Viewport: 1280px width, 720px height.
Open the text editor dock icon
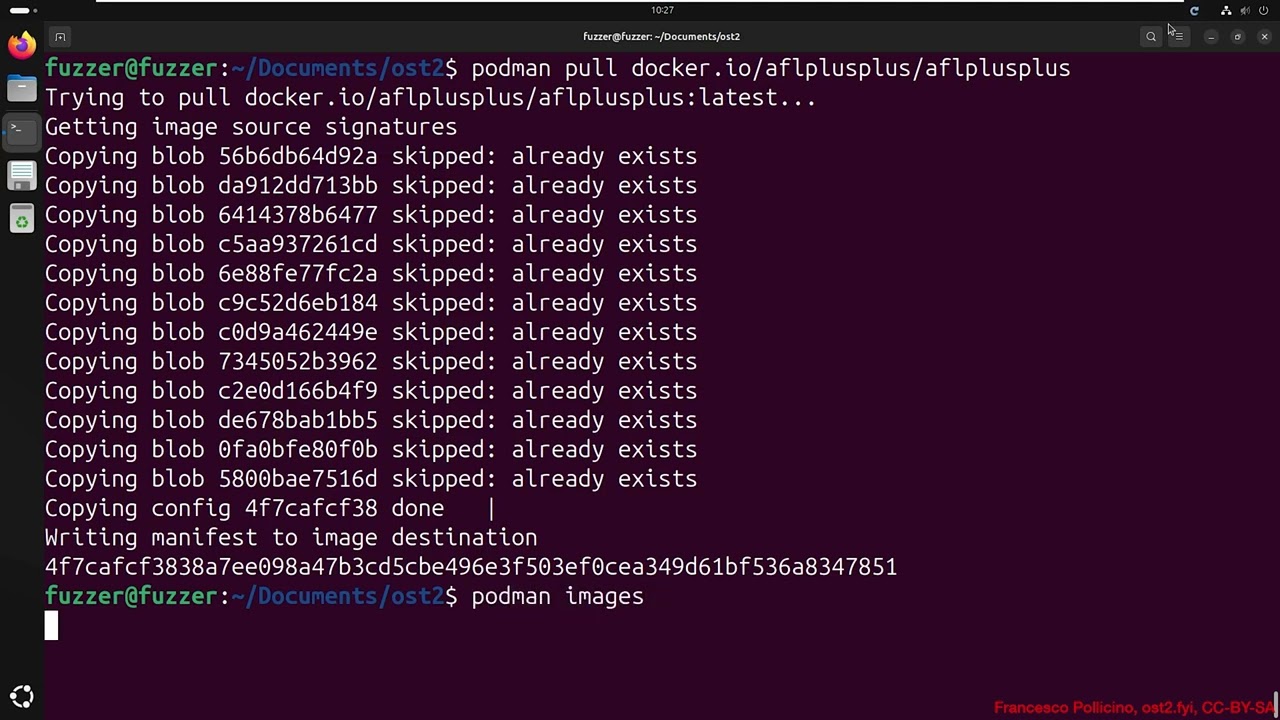pyautogui.click(x=21, y=175)
